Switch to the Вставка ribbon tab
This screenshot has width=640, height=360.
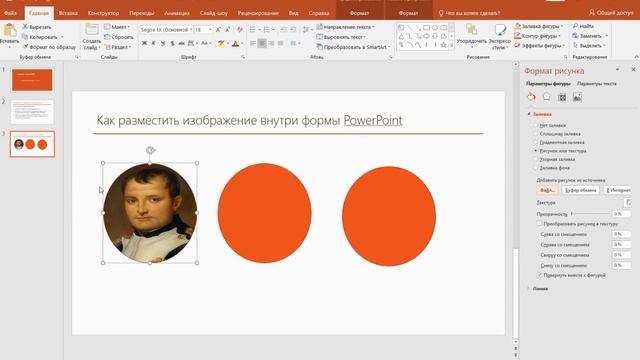coord(68,13)
